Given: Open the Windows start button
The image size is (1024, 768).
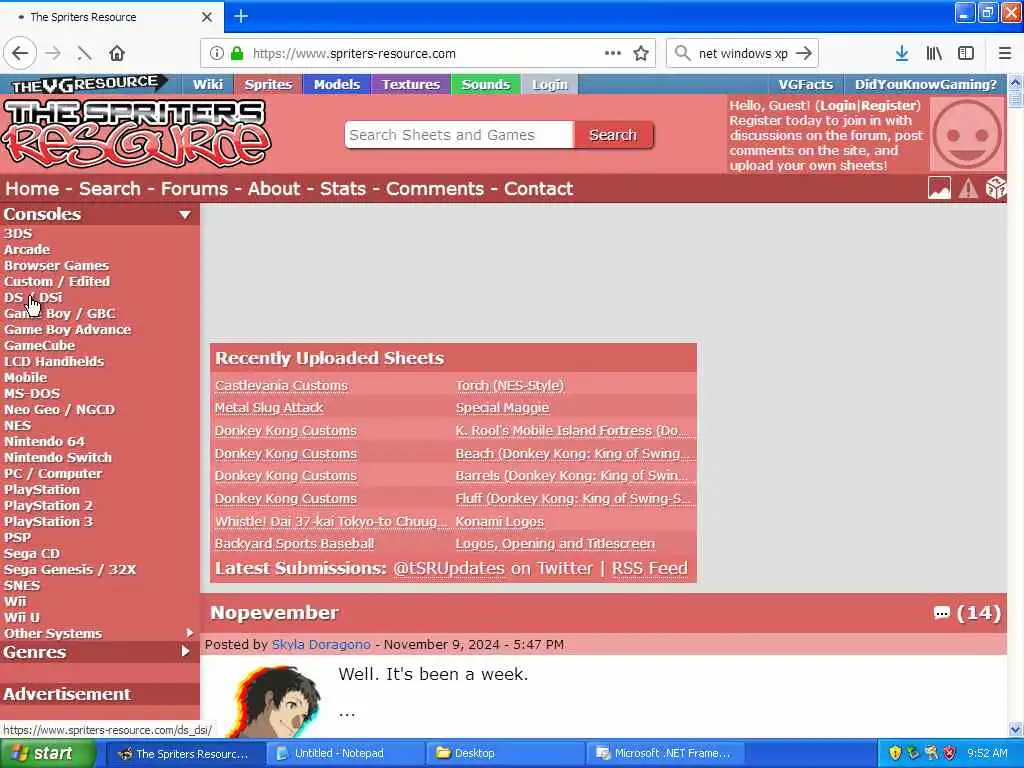Looking at the screenshot, I should tap(46, 753).
